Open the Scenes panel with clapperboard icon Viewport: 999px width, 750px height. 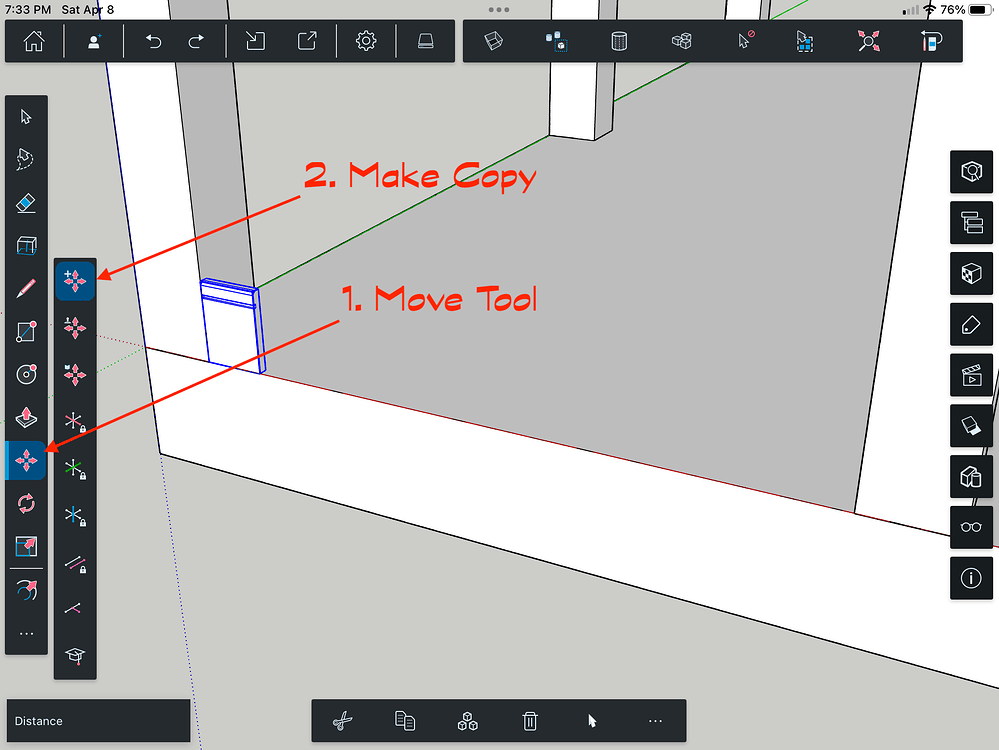971,375
